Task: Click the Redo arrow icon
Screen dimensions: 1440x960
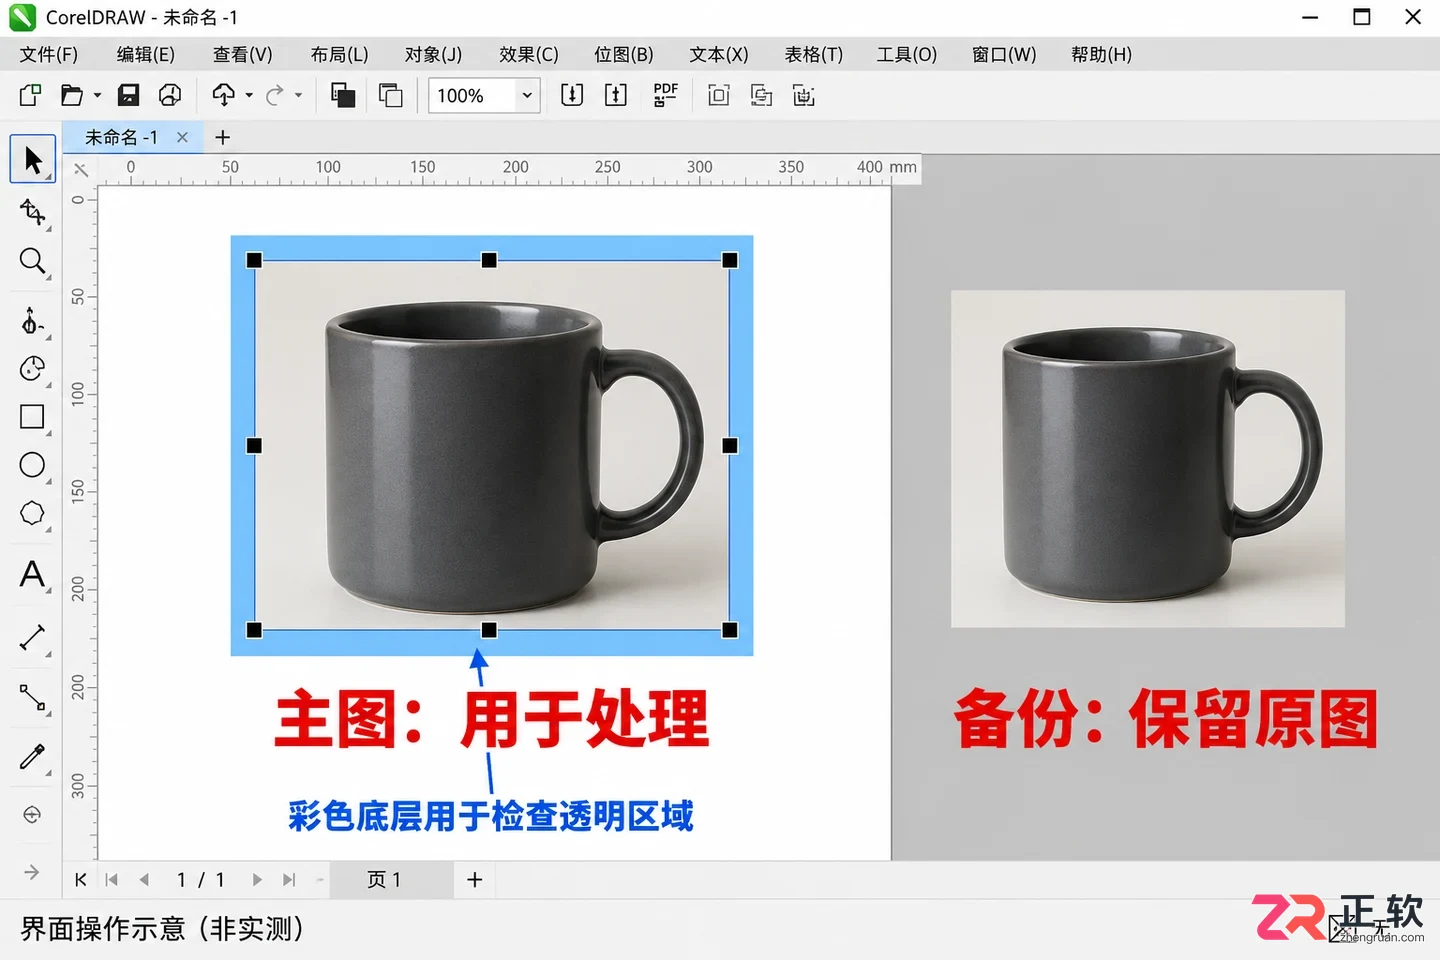Action: click(x=274, y=95)
